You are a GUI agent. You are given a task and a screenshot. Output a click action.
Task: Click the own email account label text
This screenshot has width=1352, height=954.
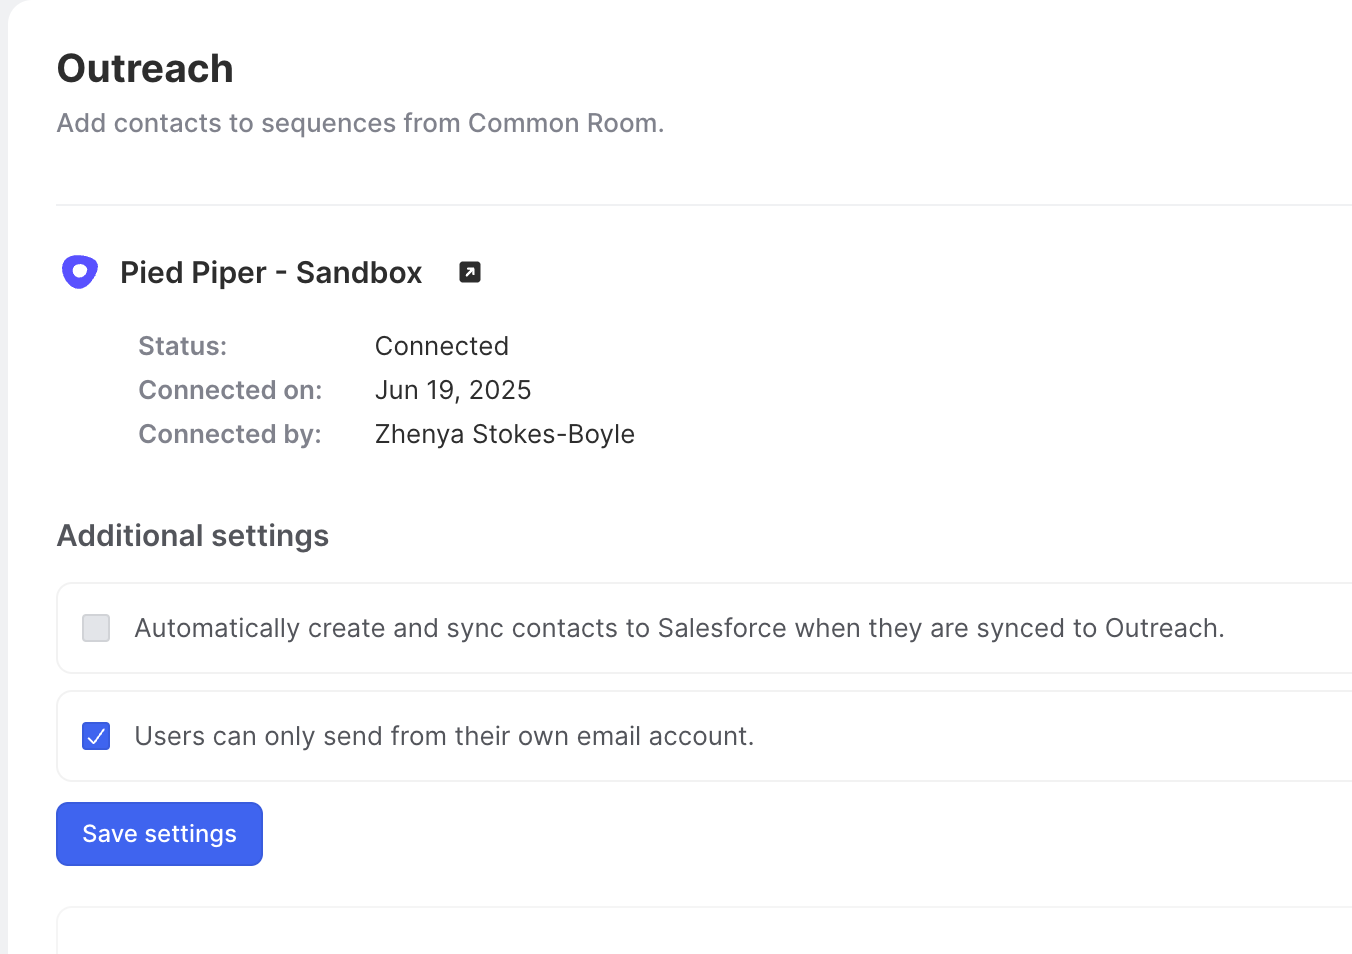[x=444, y=736]
